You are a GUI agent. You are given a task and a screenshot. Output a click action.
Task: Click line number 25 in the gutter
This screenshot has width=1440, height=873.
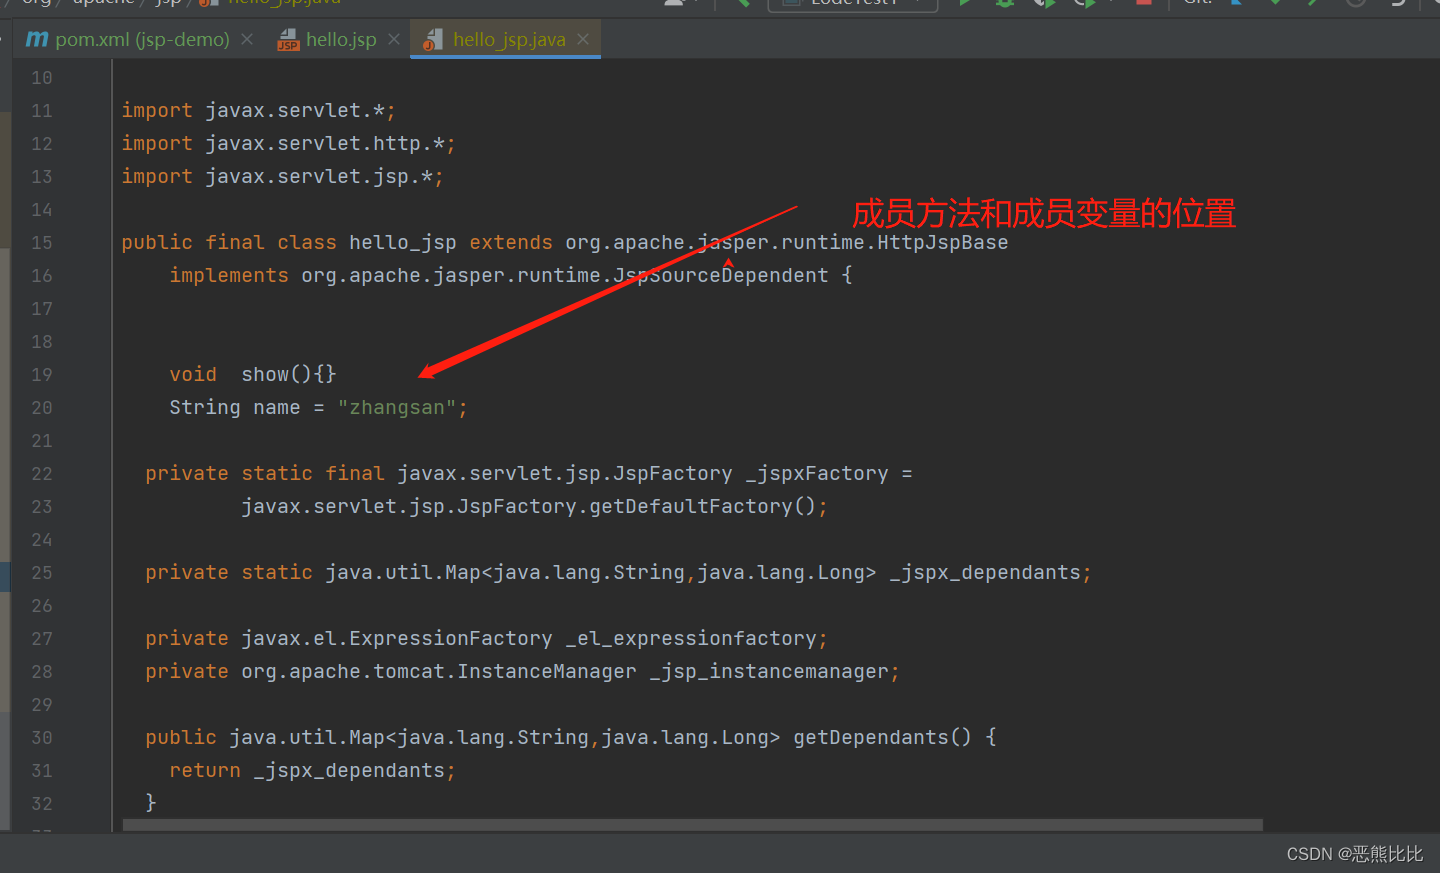(x=41, y=573)
